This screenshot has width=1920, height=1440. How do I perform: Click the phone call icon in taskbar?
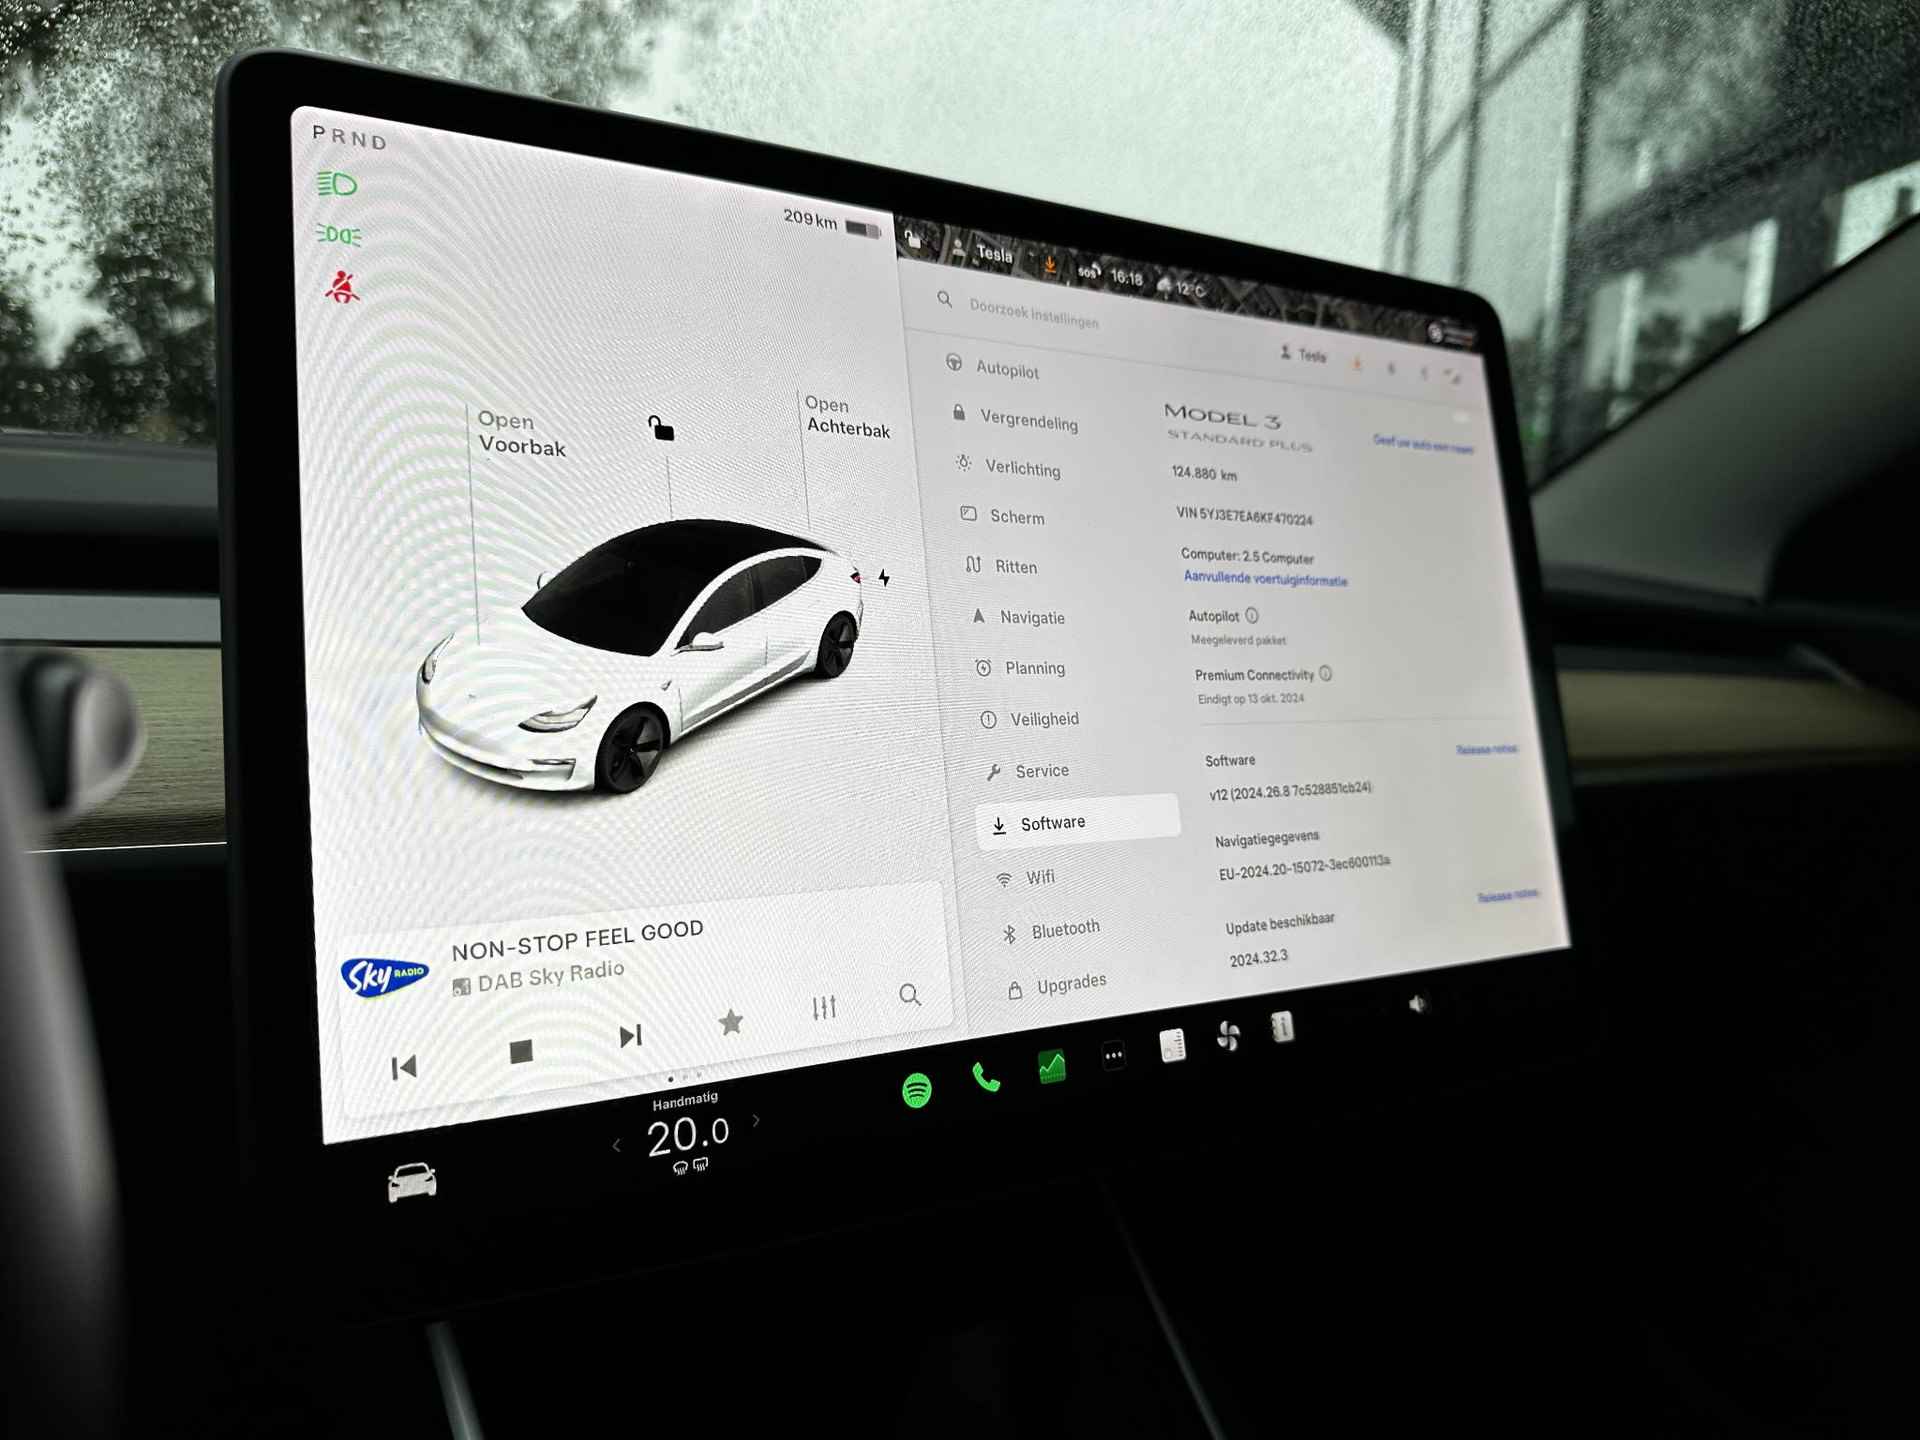(984, 1080)
